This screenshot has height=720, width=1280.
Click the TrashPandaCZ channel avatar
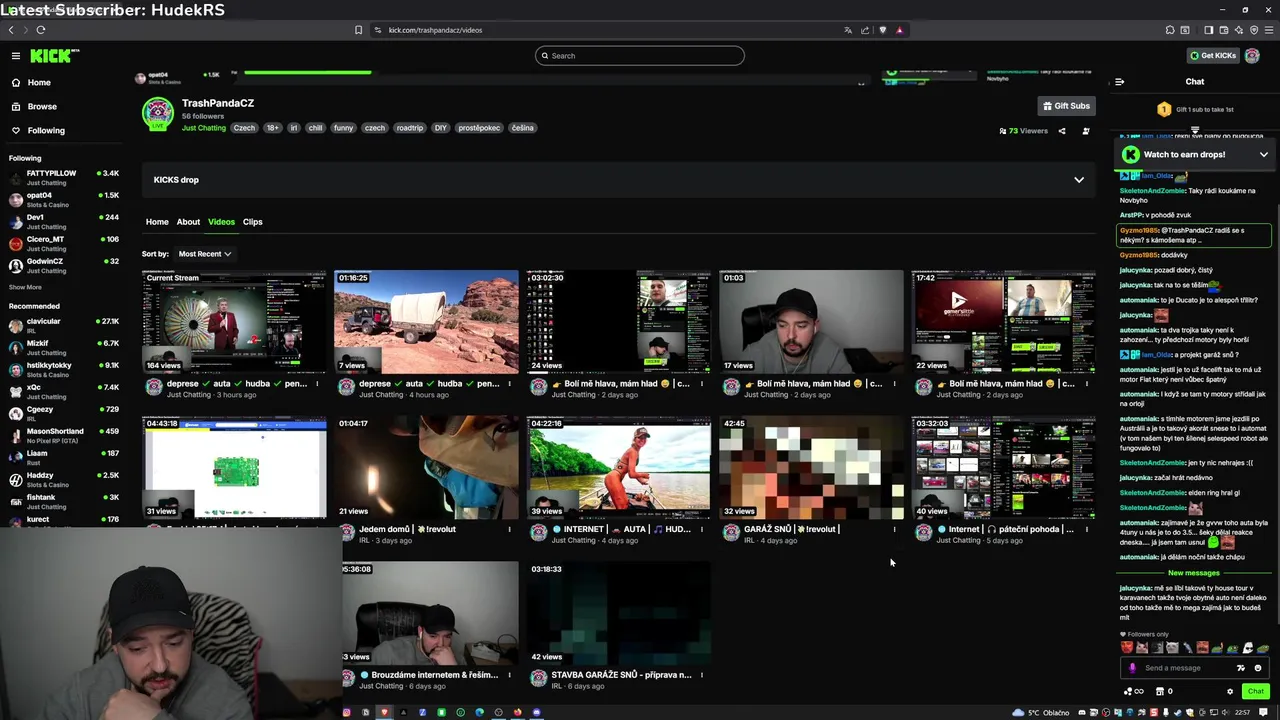(158, 114)
